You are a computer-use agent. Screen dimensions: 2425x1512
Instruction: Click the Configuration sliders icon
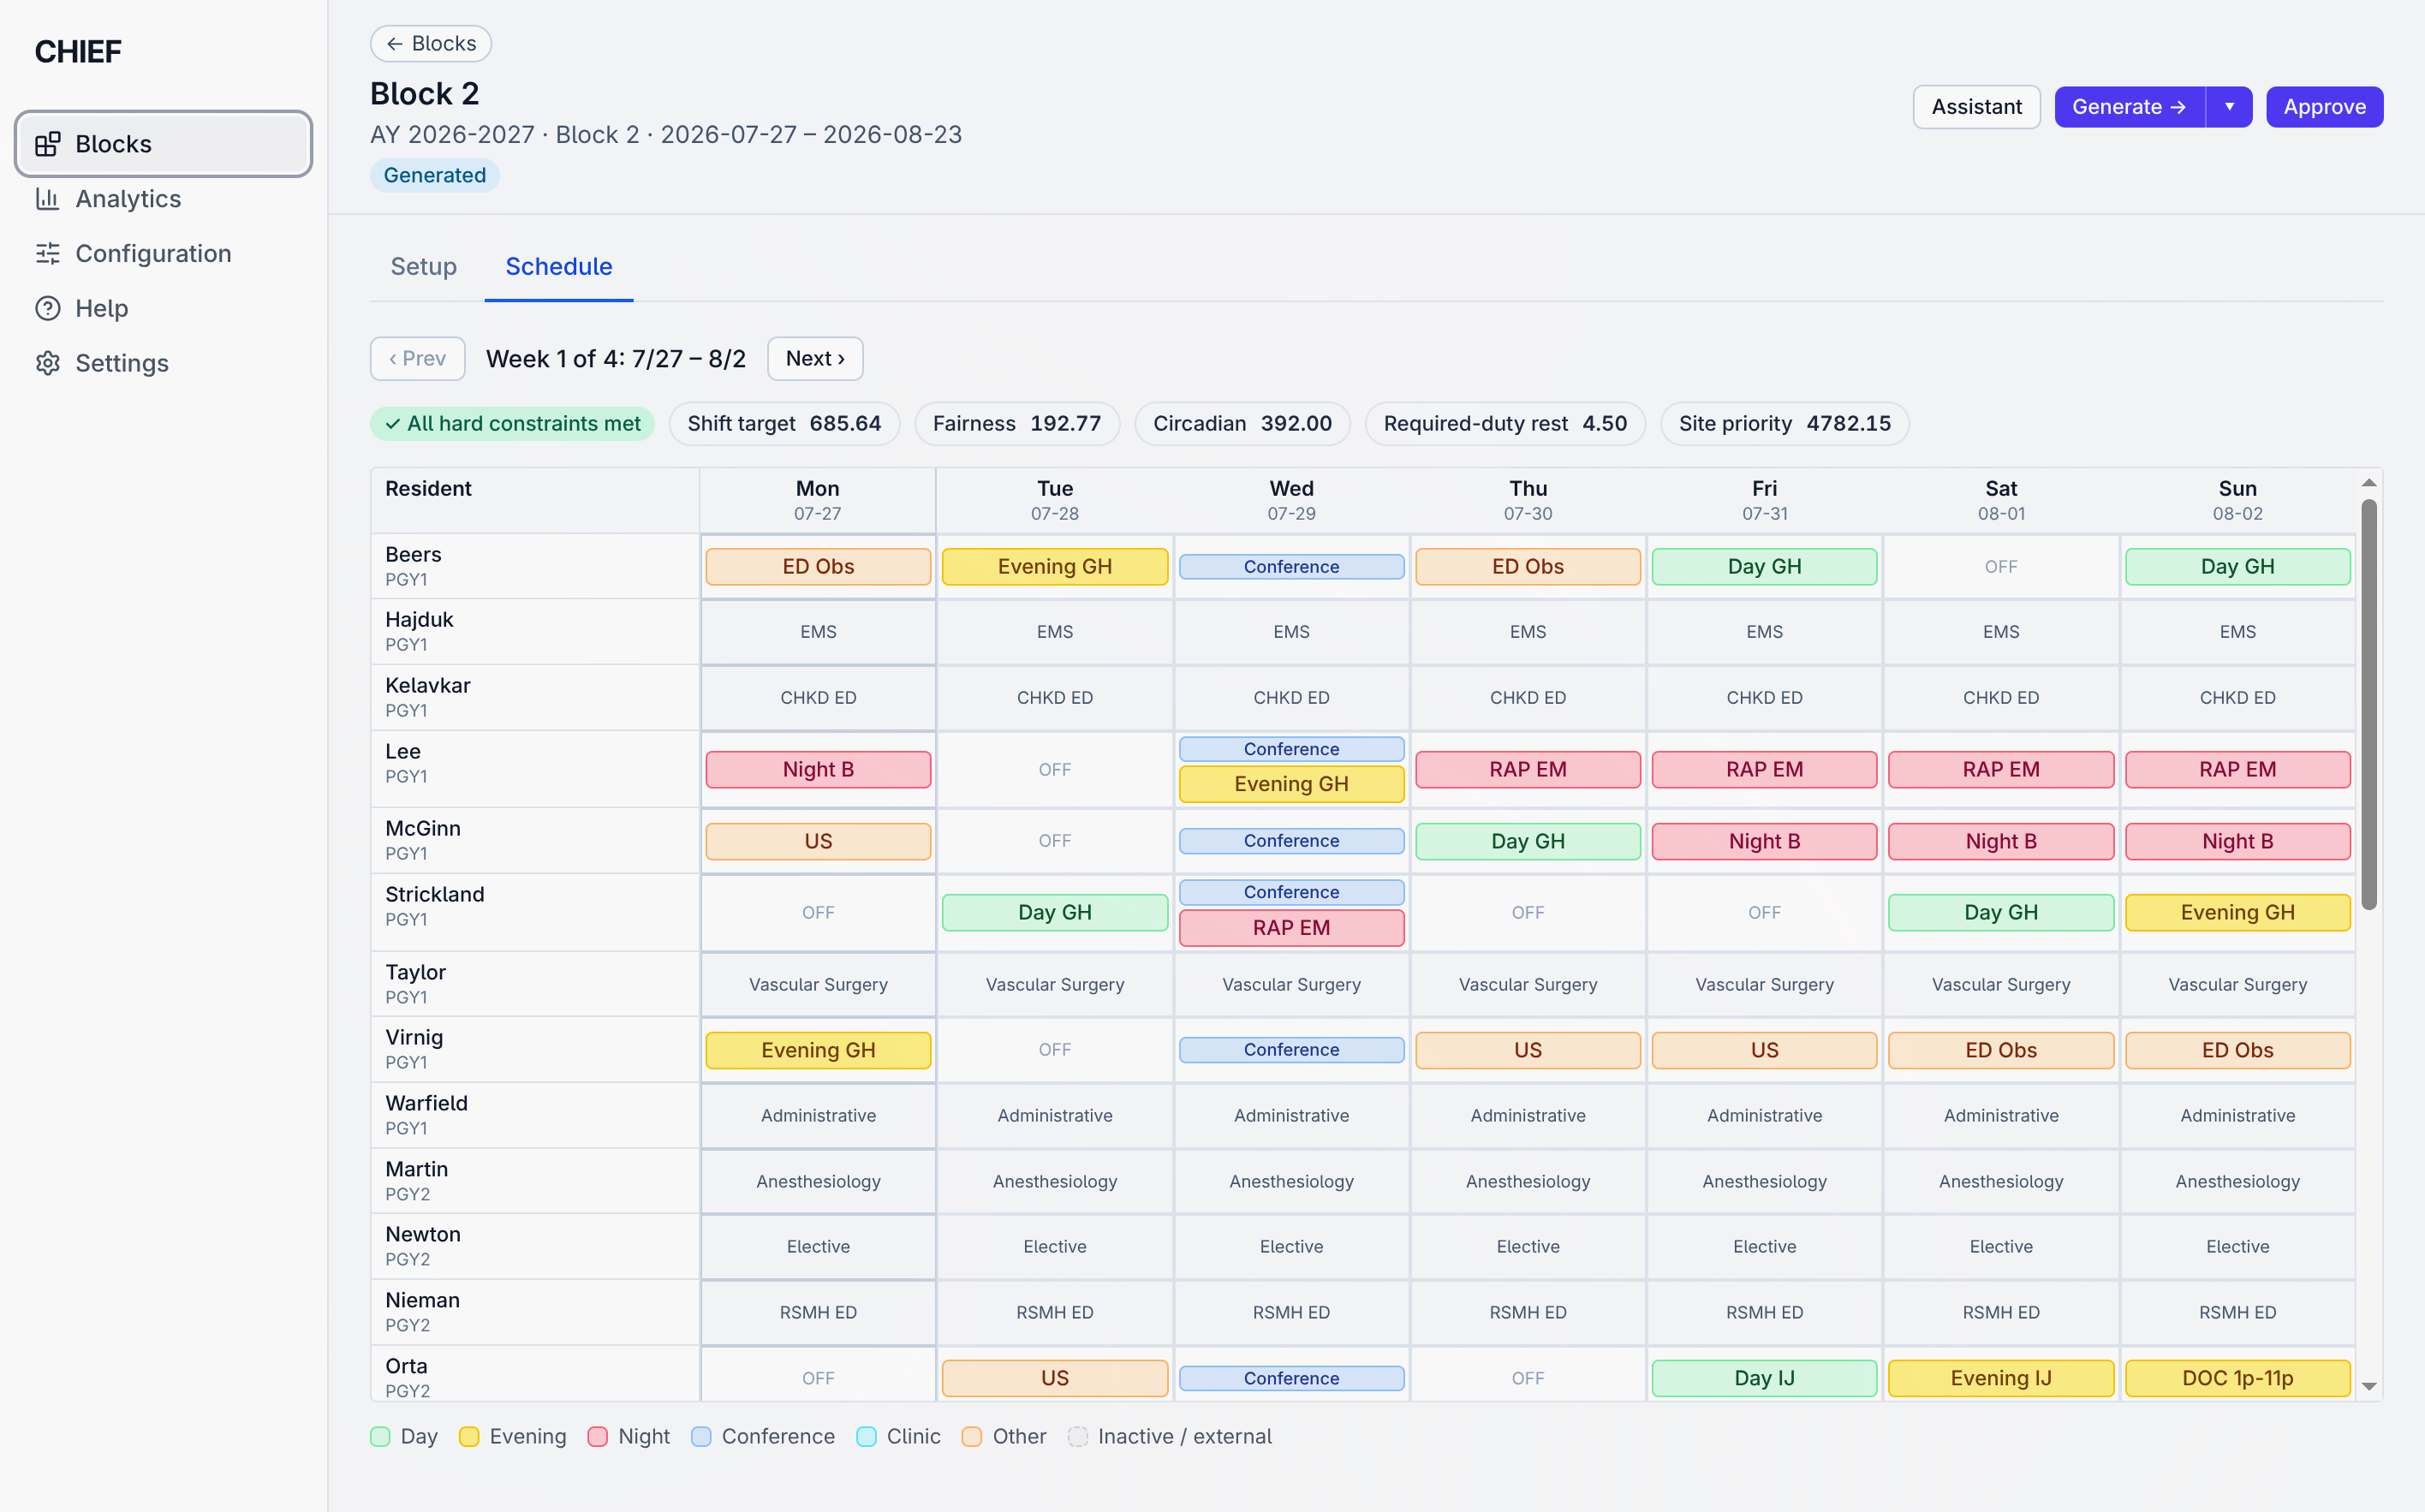coord(47,254)
